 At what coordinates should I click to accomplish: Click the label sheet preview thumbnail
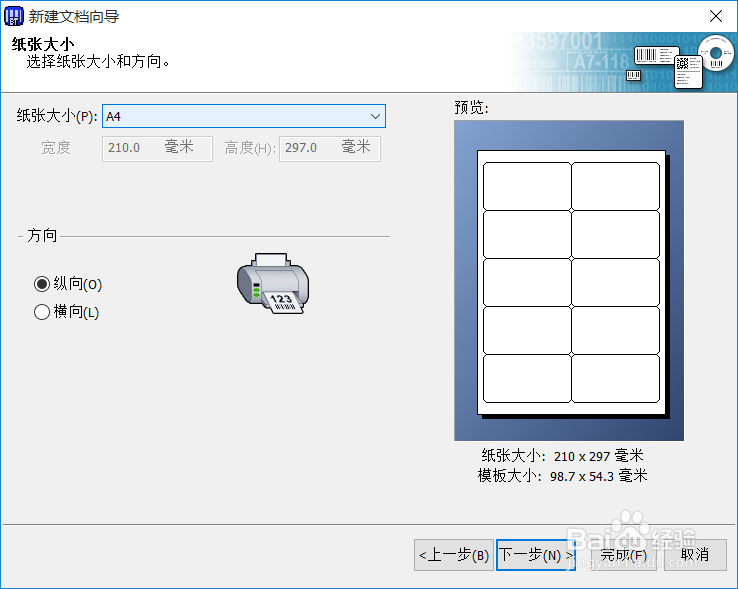click(x=569, y=281)
